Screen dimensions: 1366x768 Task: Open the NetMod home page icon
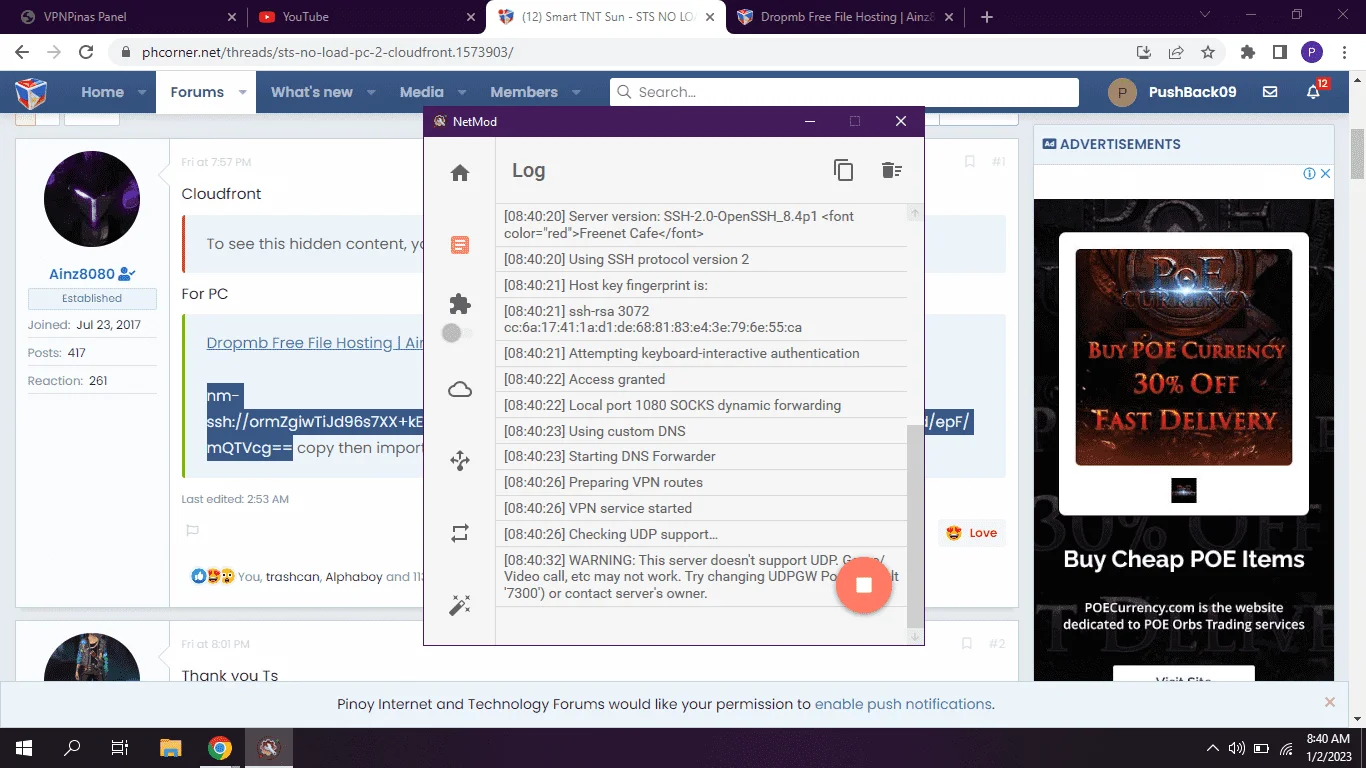coord(460,173)
